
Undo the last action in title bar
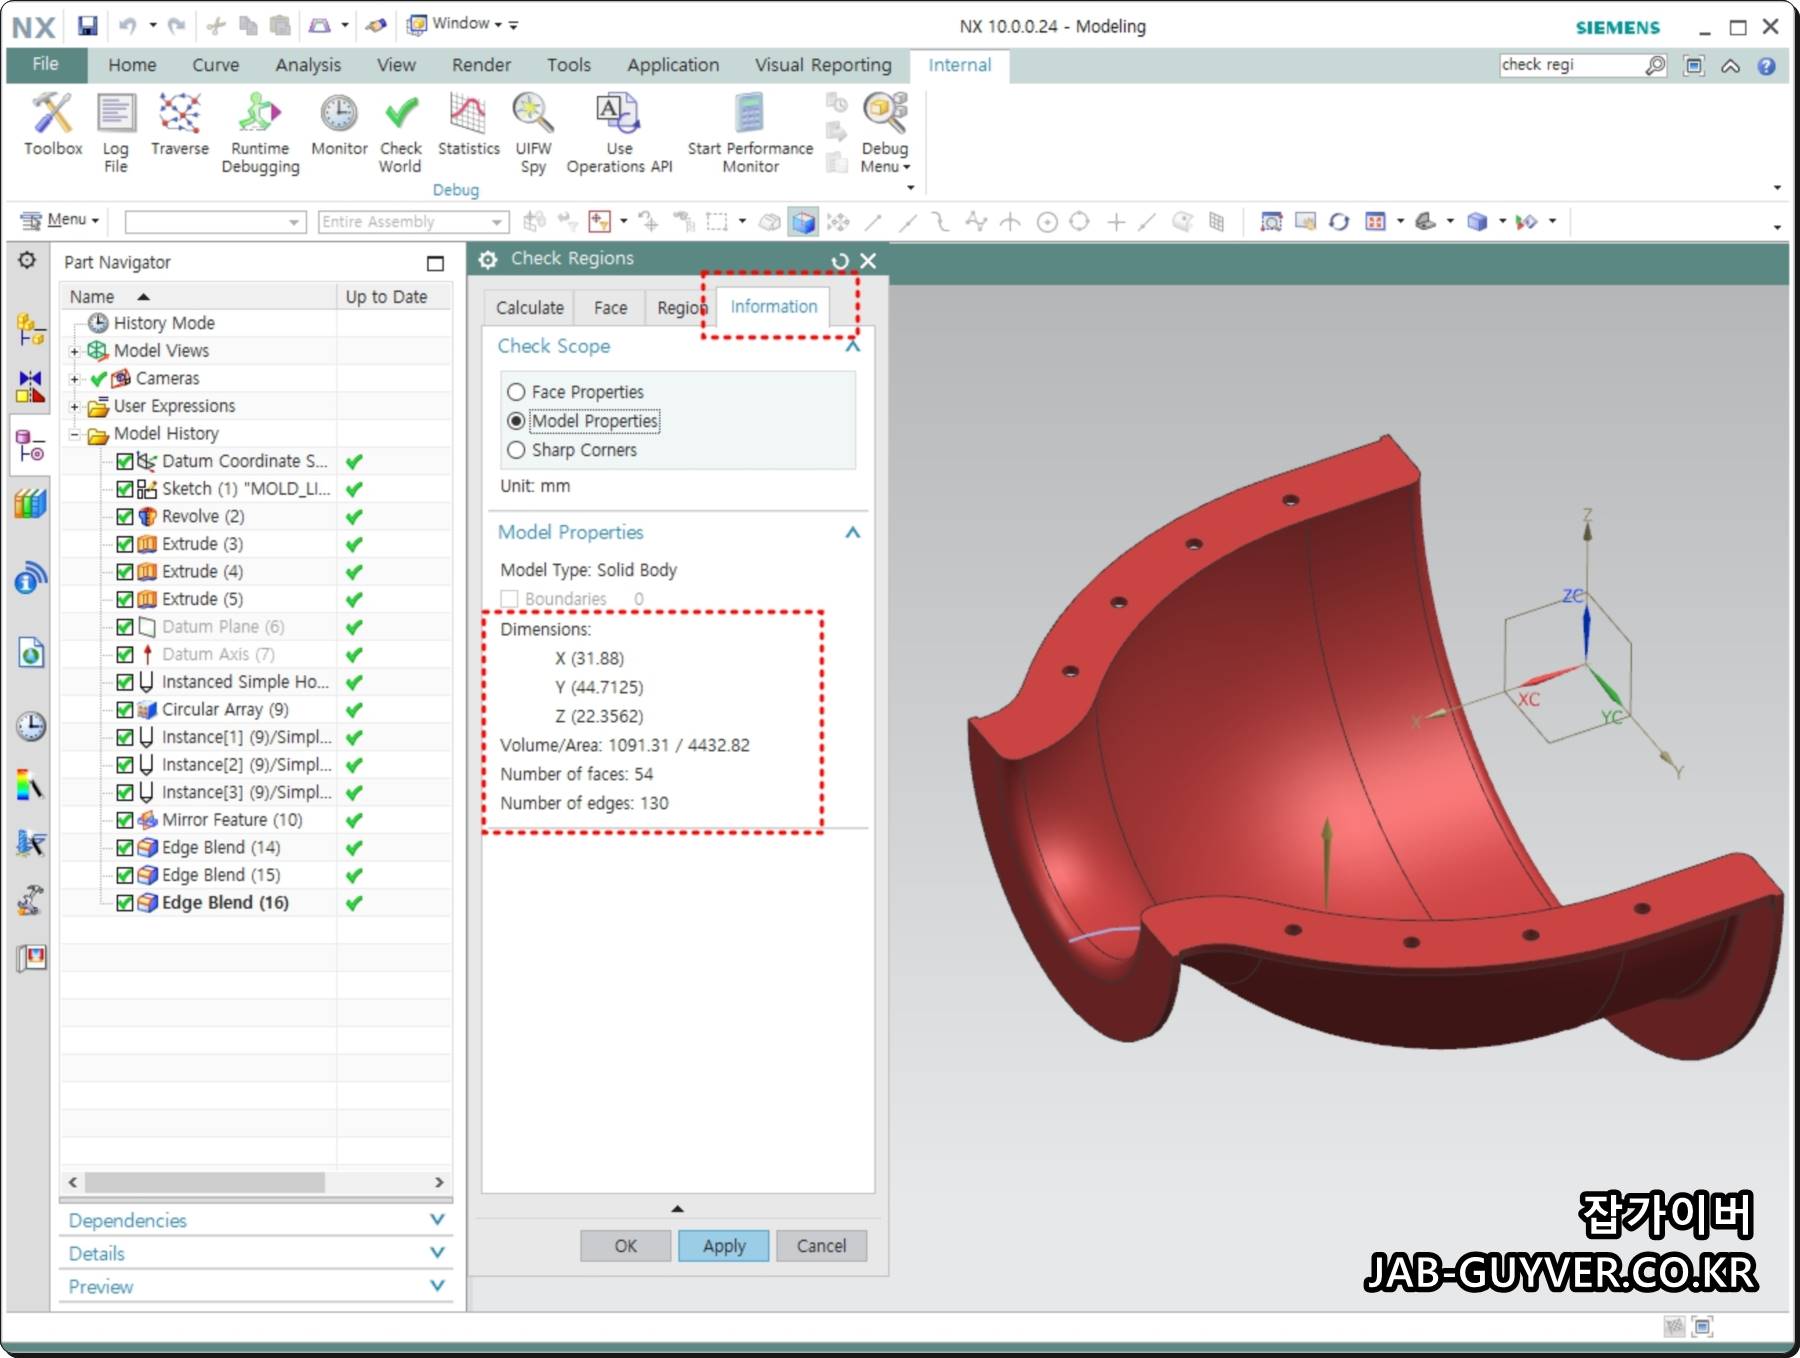128,25
